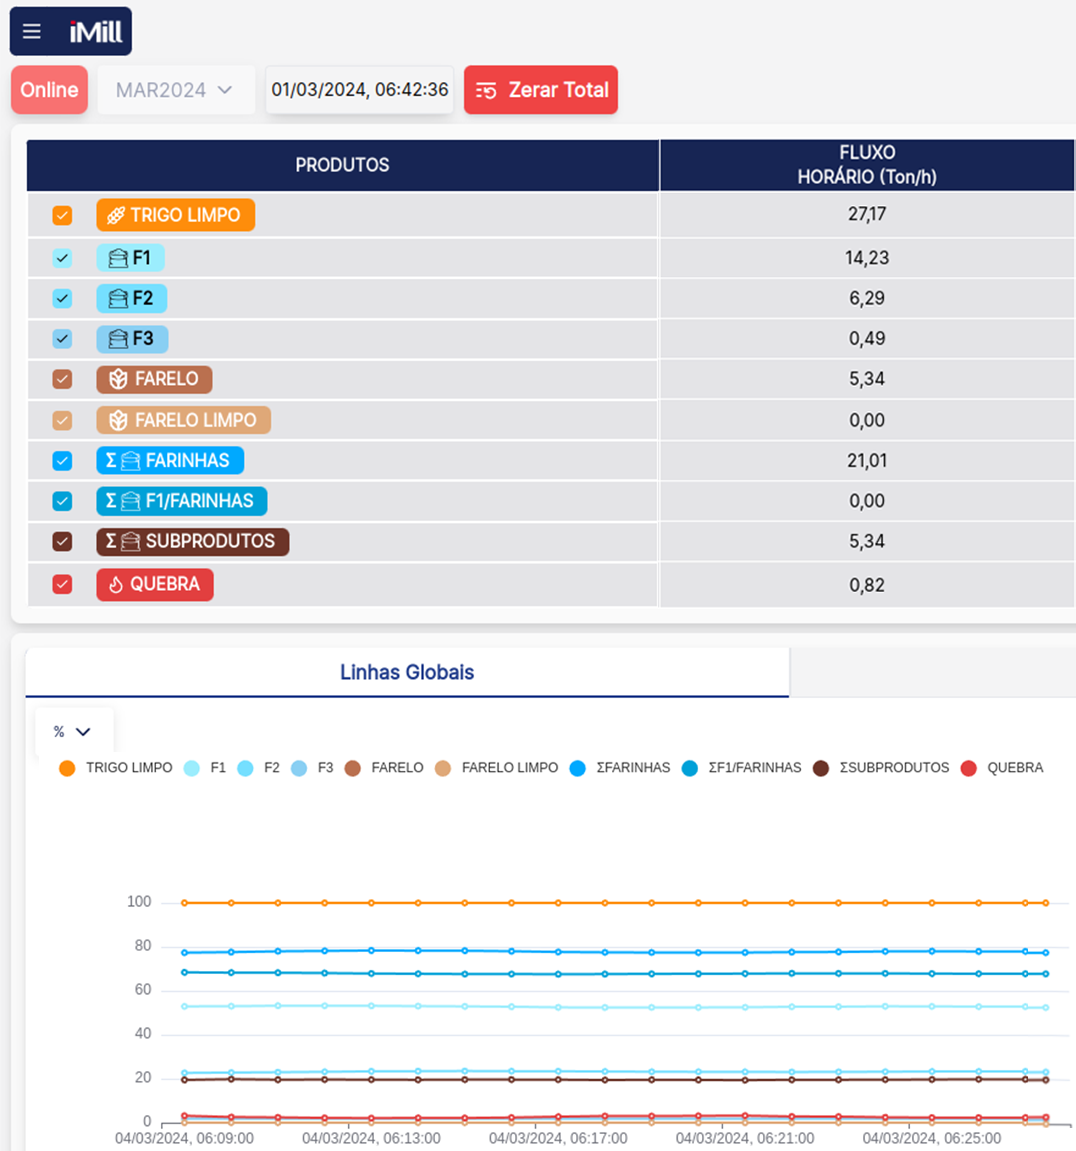Click the Zerar Total button

click(541, 90)
